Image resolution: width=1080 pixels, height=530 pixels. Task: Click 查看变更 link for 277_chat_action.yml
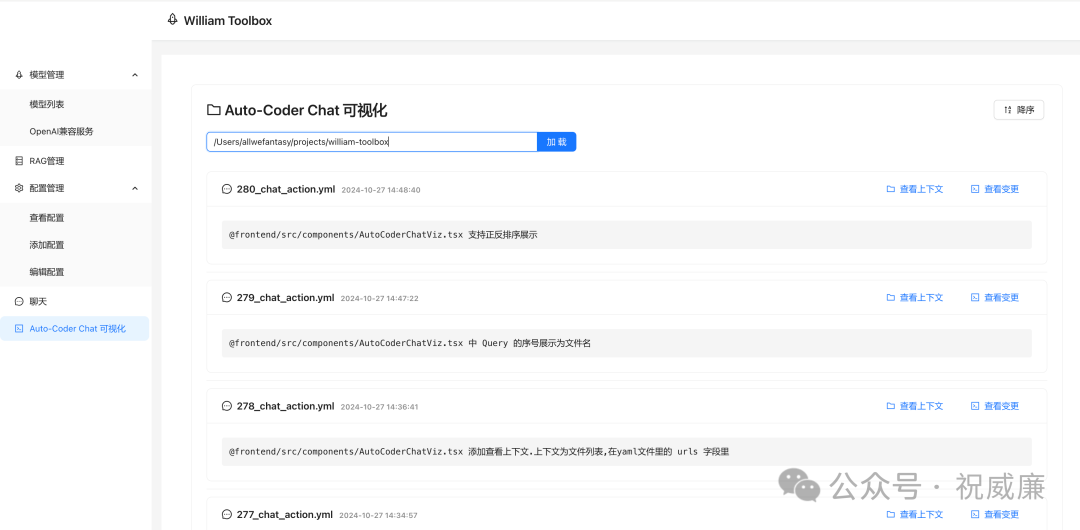[x=995, y=514]
